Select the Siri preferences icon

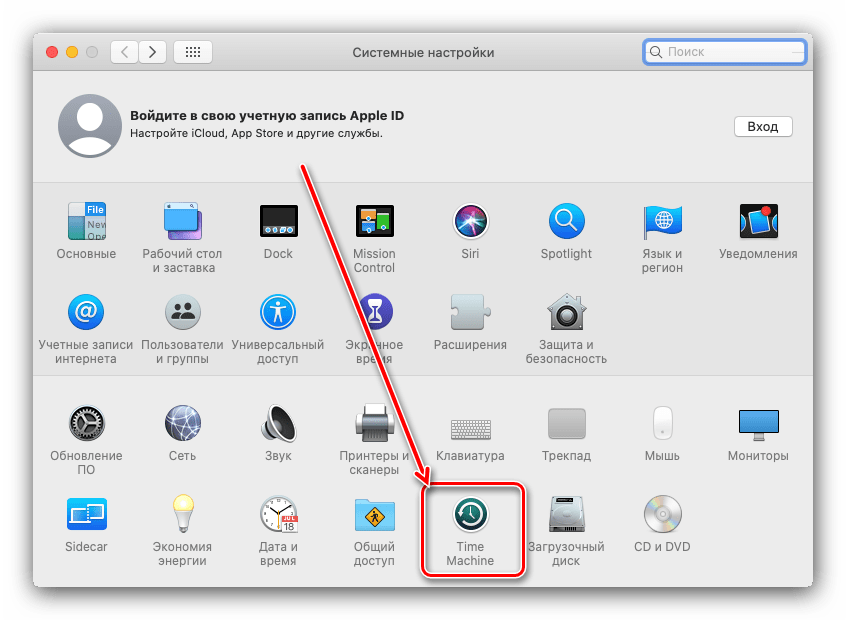click(470, 222)
